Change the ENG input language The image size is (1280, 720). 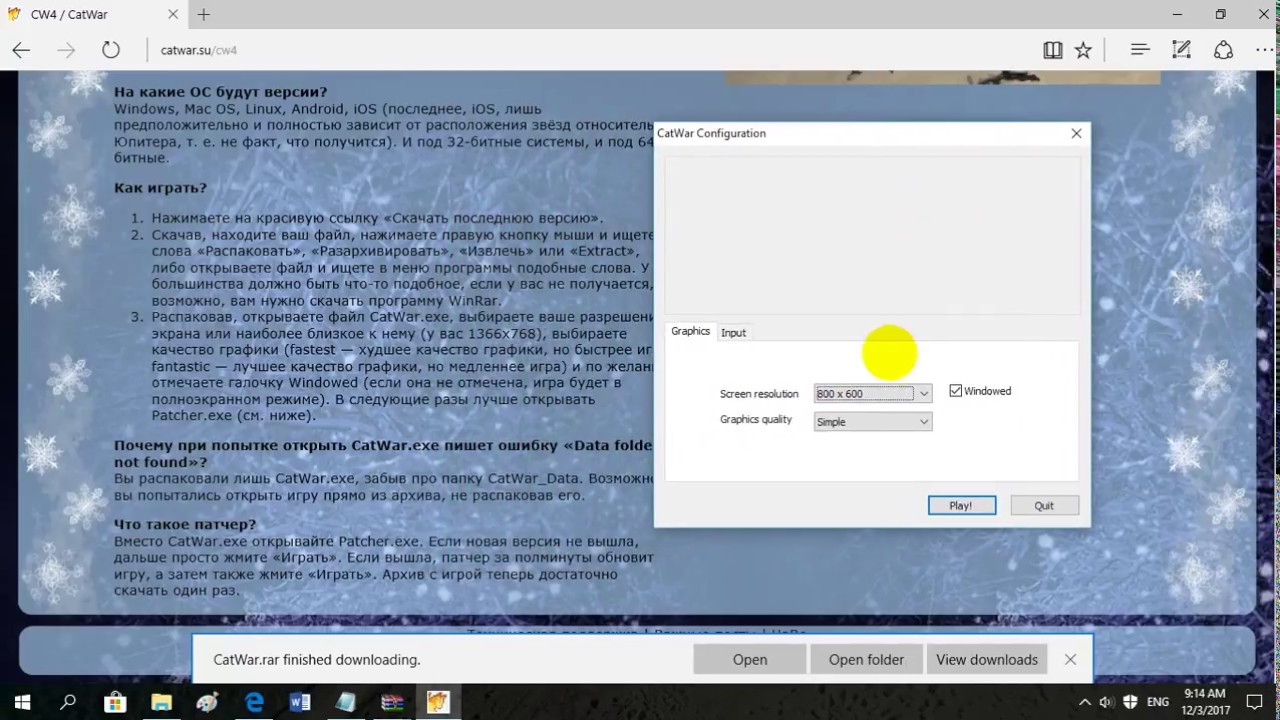1158,702
